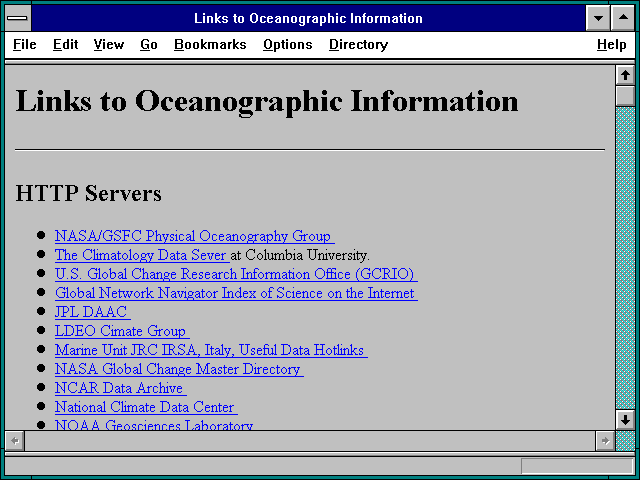Open the Go menu
Viewport: 640px width, 480px height.
tap(149, 44)
